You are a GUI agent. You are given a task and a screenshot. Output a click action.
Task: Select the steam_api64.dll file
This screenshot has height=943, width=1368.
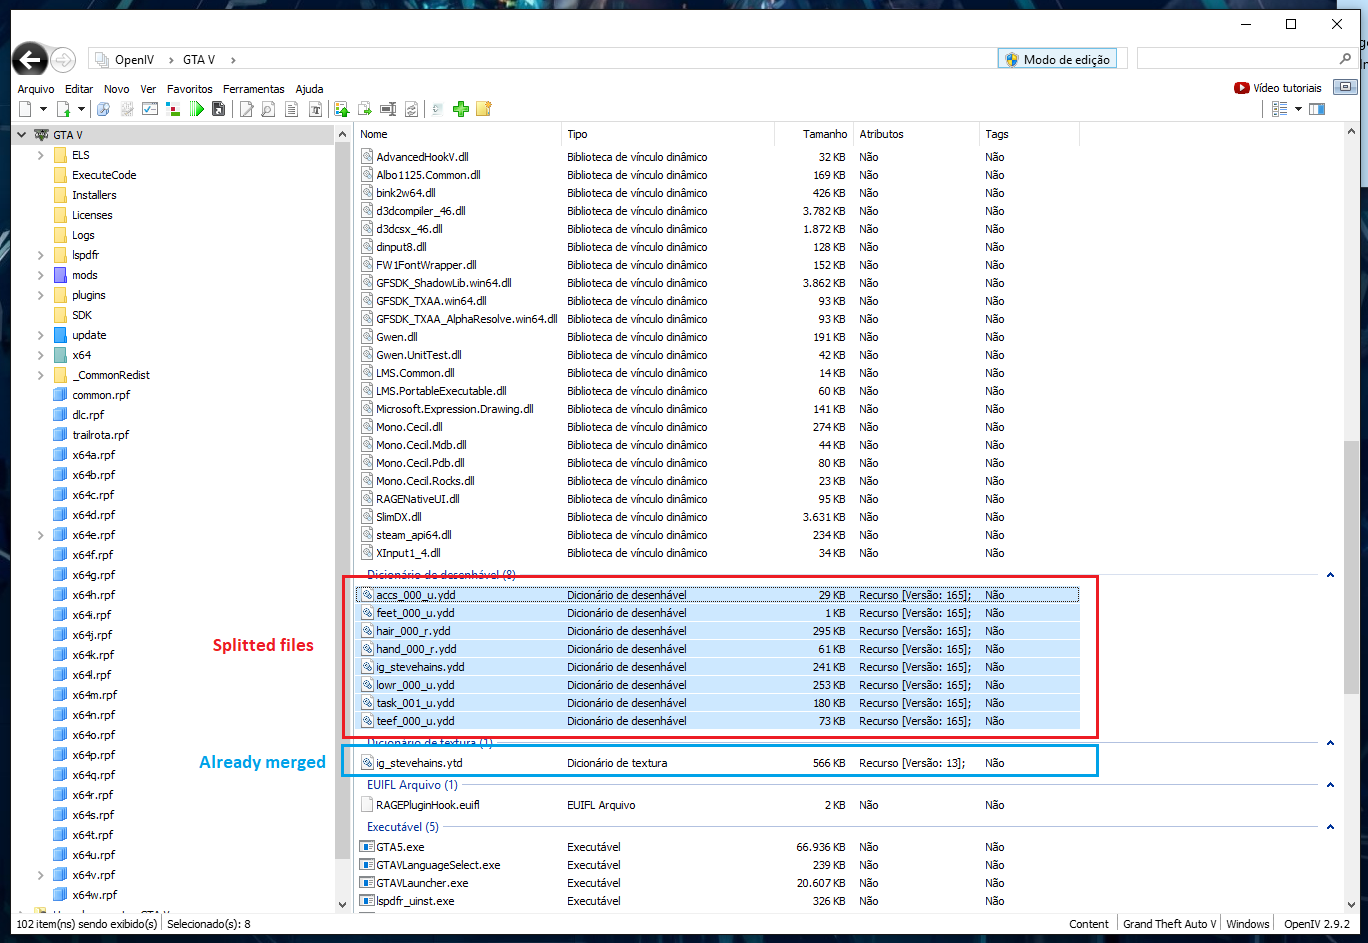click(x=719, y=535)
